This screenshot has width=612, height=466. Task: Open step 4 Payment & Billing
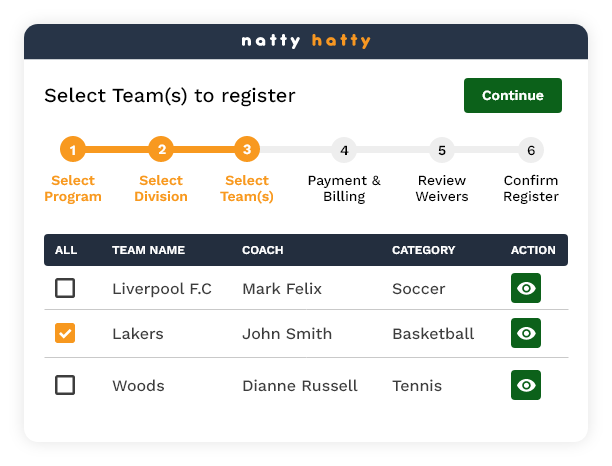[x=344, y=150]
